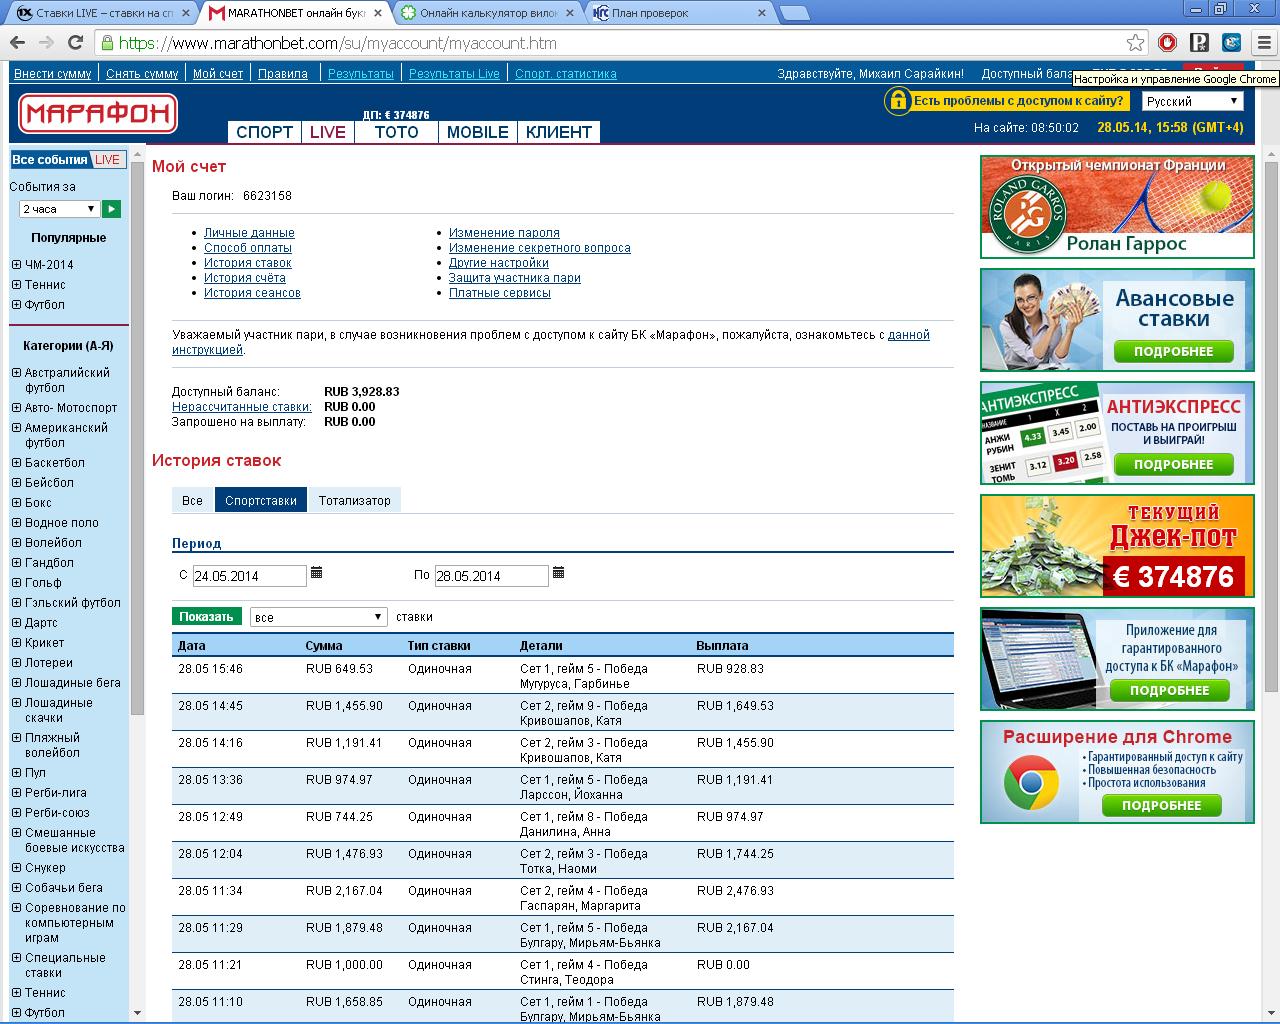1280x1024 pixels.
Task: Open the 'все' bets filter dropdown
Action: point(318,617)
